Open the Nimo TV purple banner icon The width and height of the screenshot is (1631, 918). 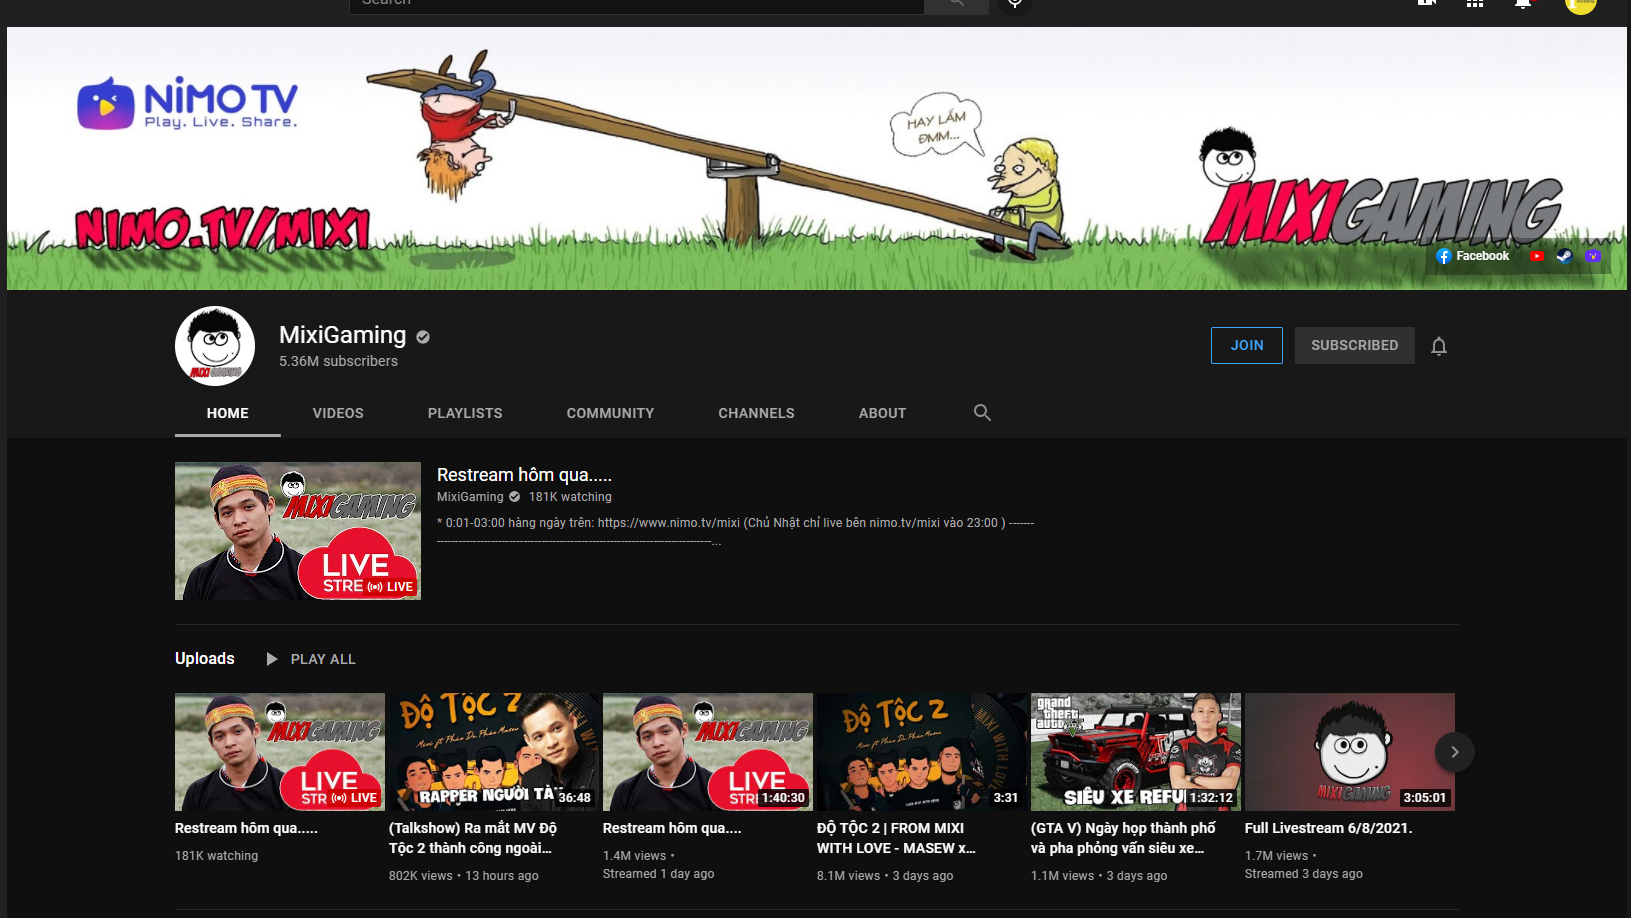tap(1593, 256)
